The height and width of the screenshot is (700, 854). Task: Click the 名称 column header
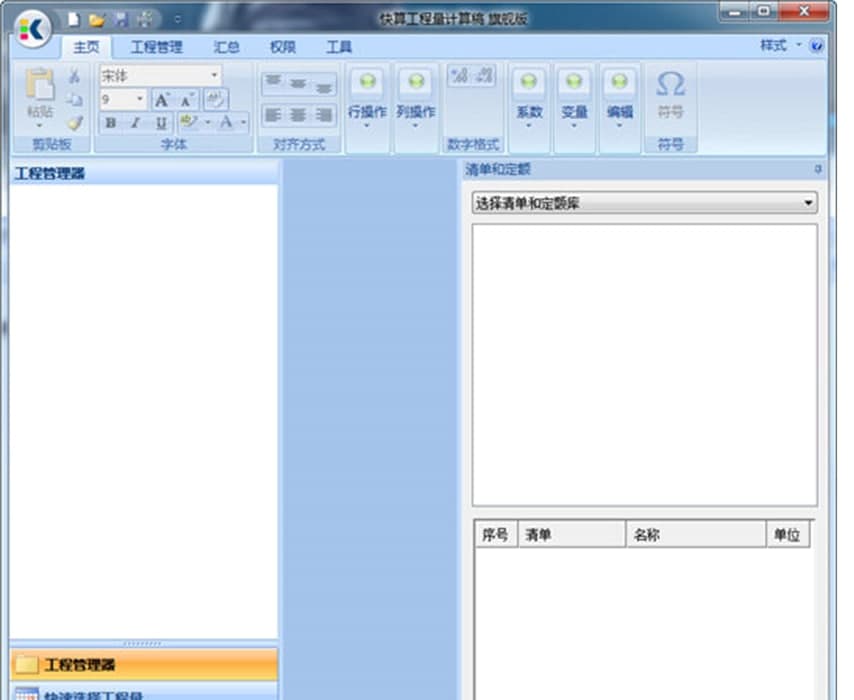tap(696, 534)
